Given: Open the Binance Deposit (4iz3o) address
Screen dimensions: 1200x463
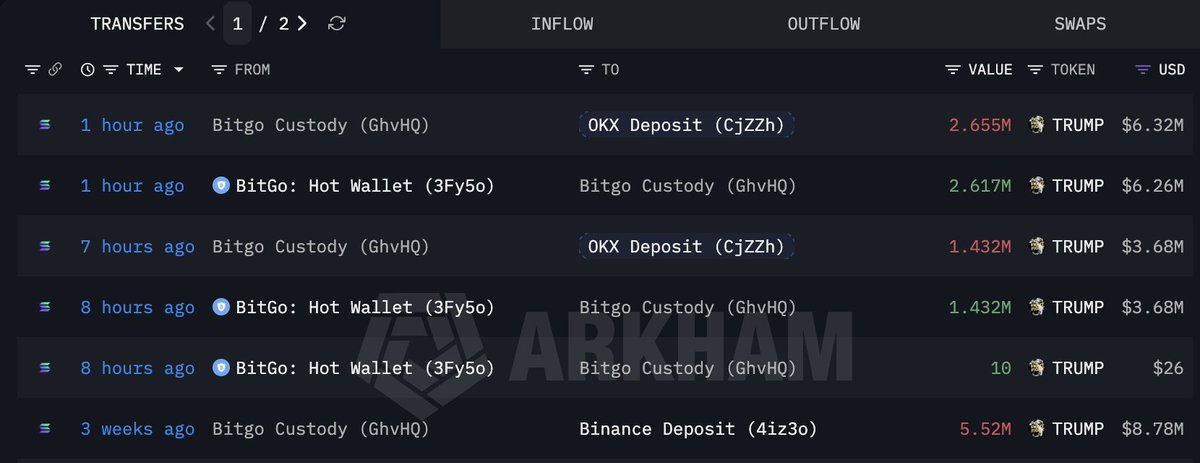Looking at the screenshot, I should [698, 429].
